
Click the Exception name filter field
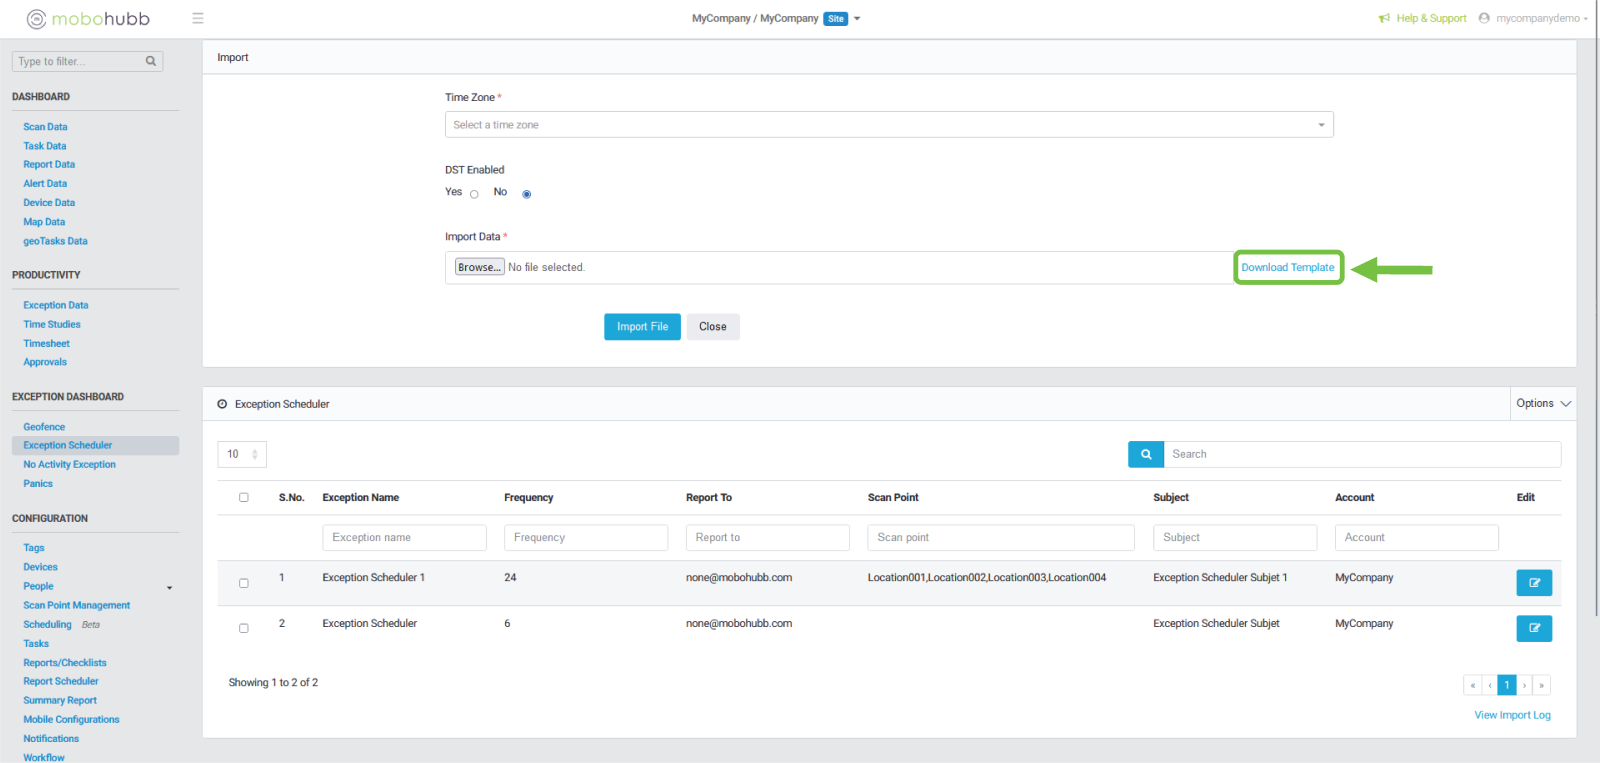click(x=404, y=538)
